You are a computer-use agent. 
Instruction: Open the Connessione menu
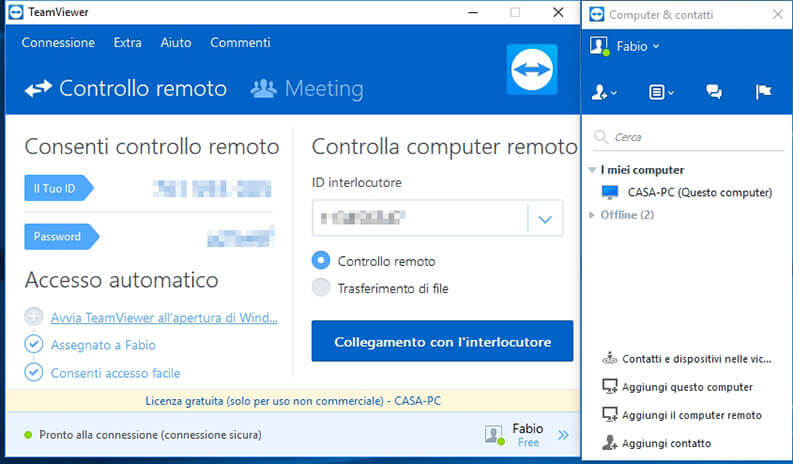coord(58,43)
